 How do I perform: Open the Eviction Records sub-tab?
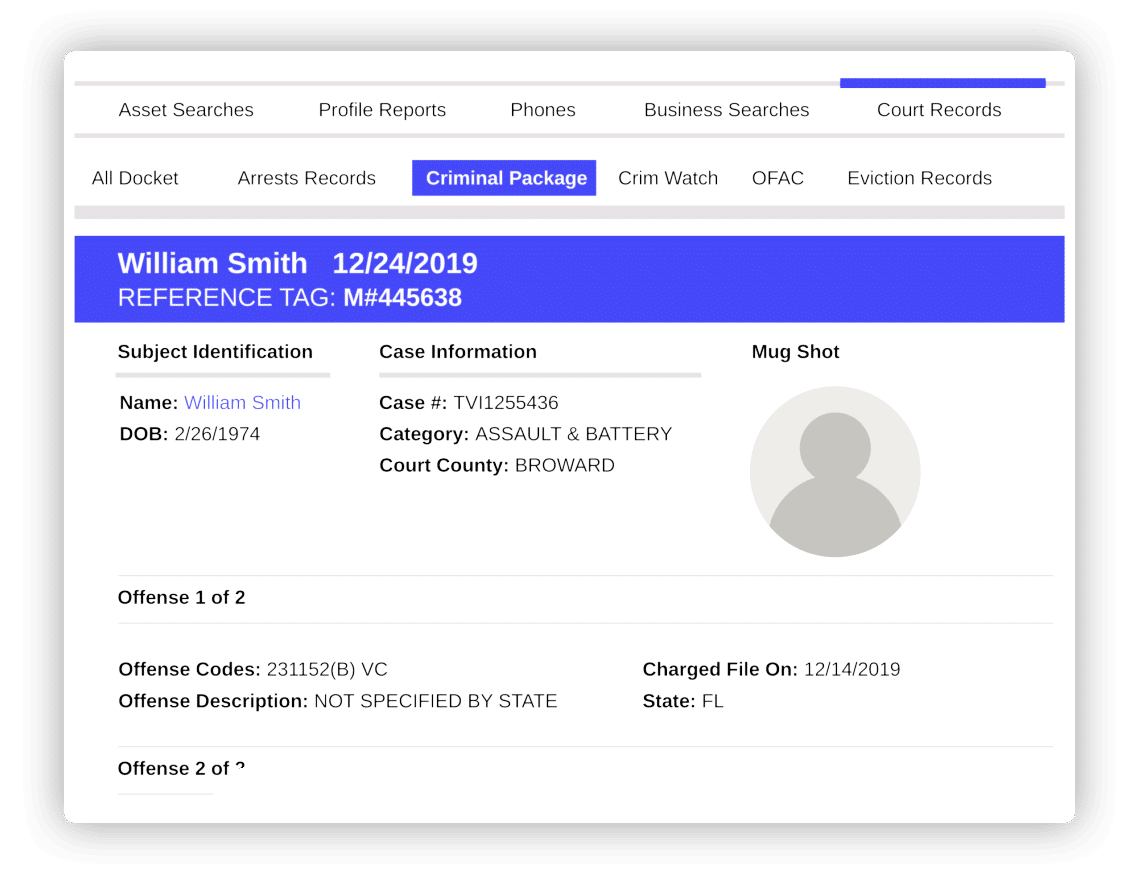click(x=919, y=178)
